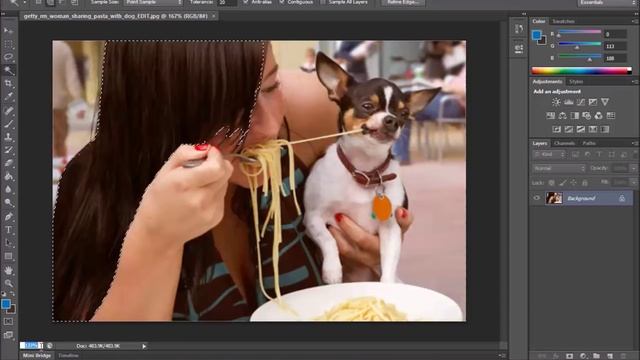The height and width of the screenshot is (360, 640).
Task: Select the Zoom tool
Action: (9, 283)
